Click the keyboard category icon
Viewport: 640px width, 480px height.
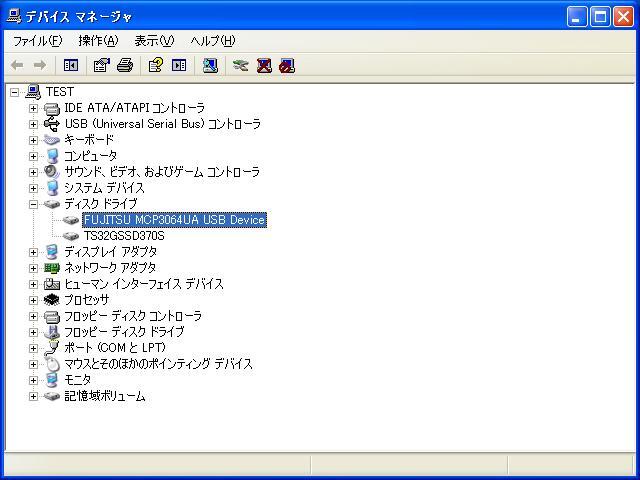pyautogui.click(x=52, y=140)
